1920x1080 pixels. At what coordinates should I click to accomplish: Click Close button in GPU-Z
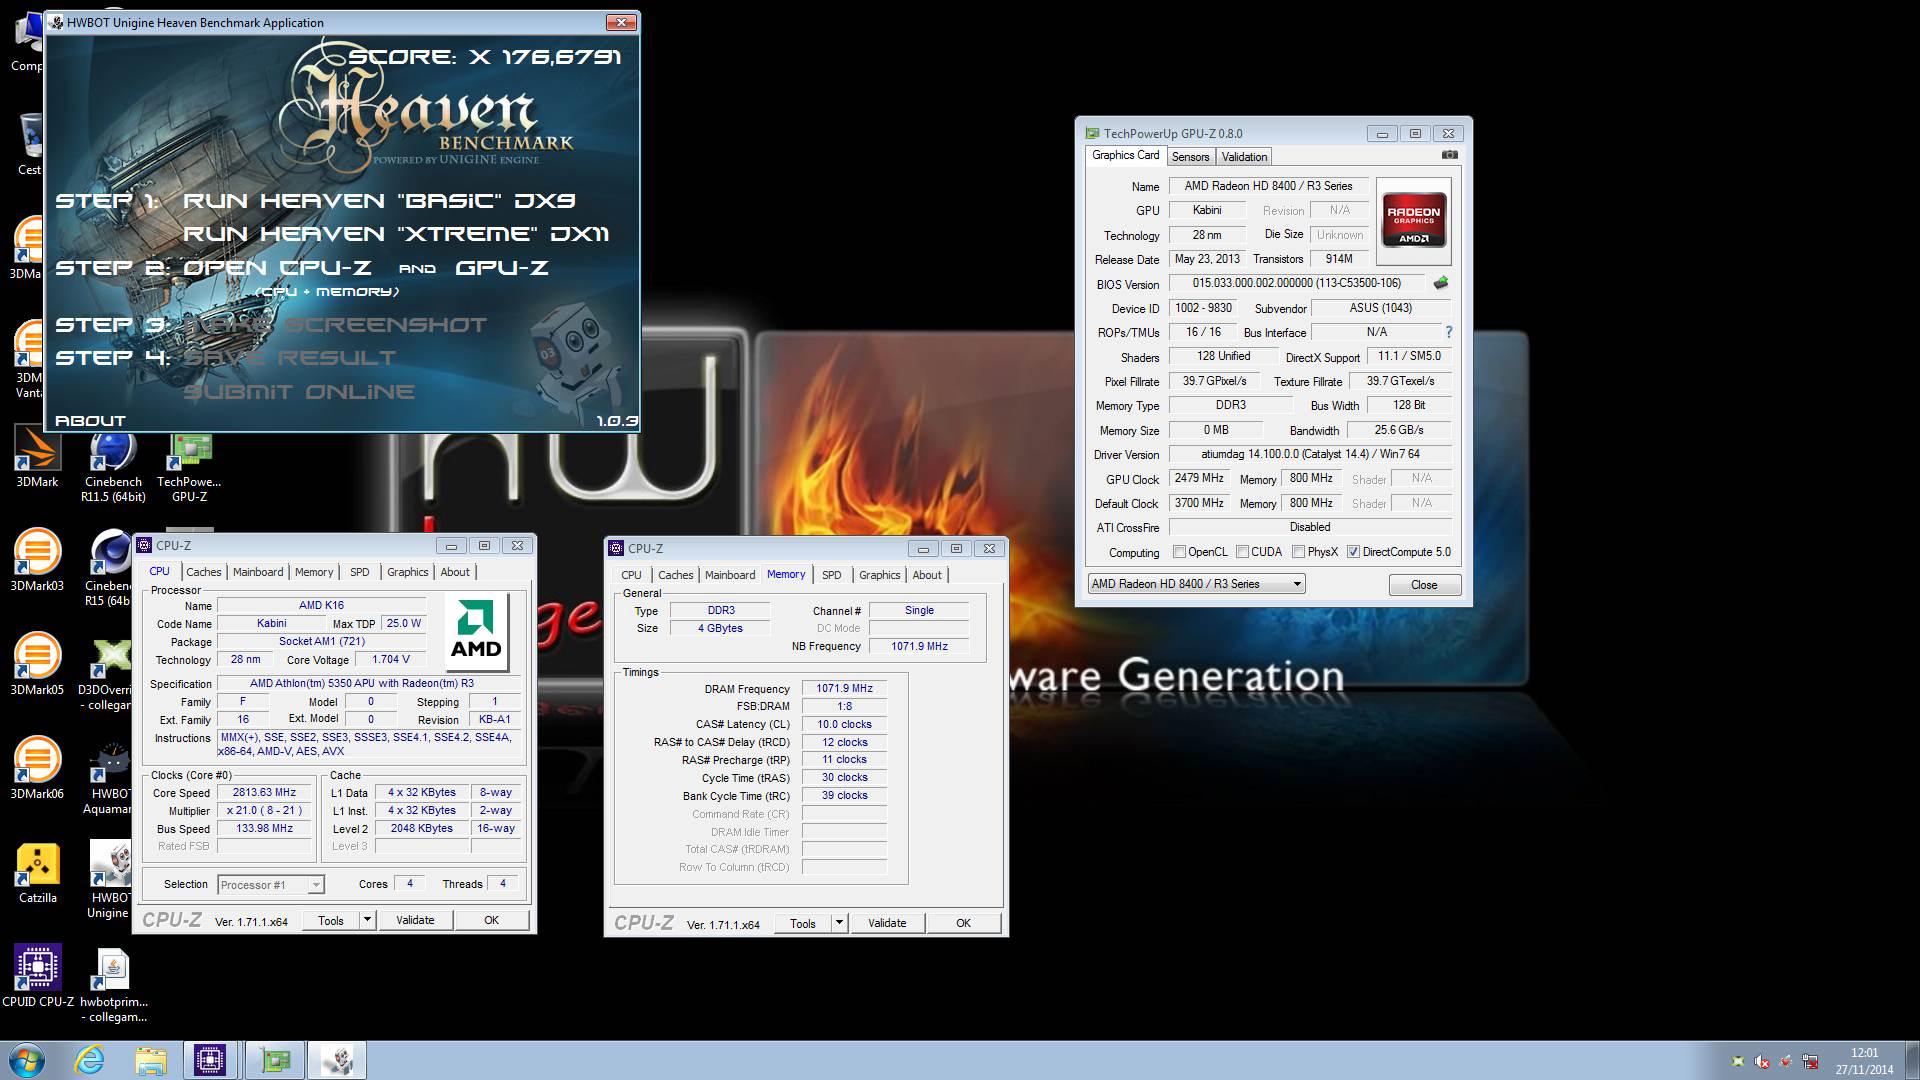coord(1424,585)
